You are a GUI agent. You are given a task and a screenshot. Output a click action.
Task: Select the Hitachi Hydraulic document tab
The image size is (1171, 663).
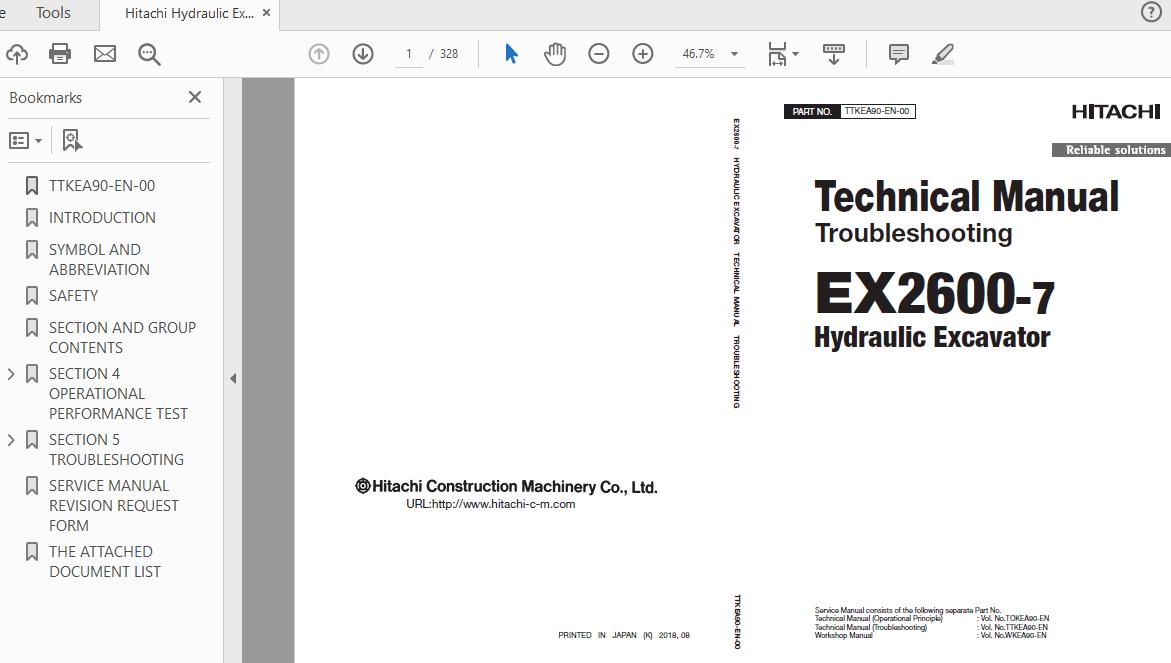189,13
